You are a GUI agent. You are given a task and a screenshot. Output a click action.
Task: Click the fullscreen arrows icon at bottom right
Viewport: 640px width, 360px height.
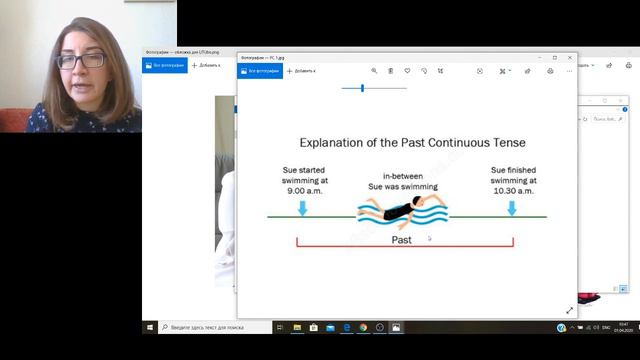[569, 311]
